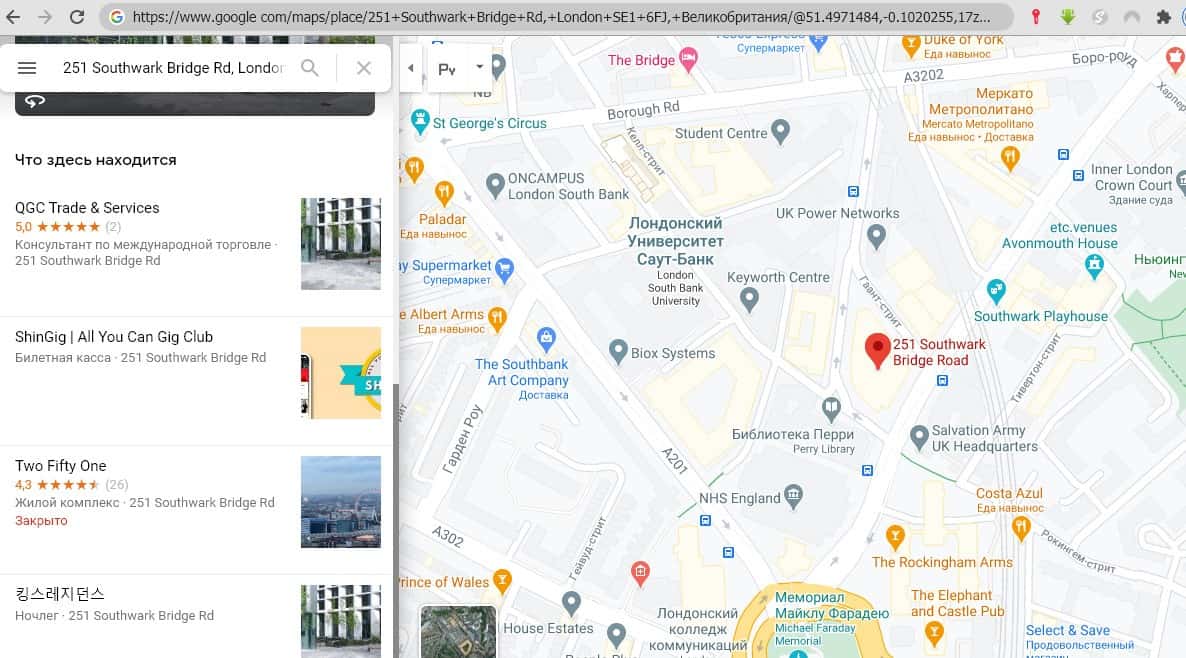Select the Two Fifty One photo thumbnail

click(x=340, y=502)
